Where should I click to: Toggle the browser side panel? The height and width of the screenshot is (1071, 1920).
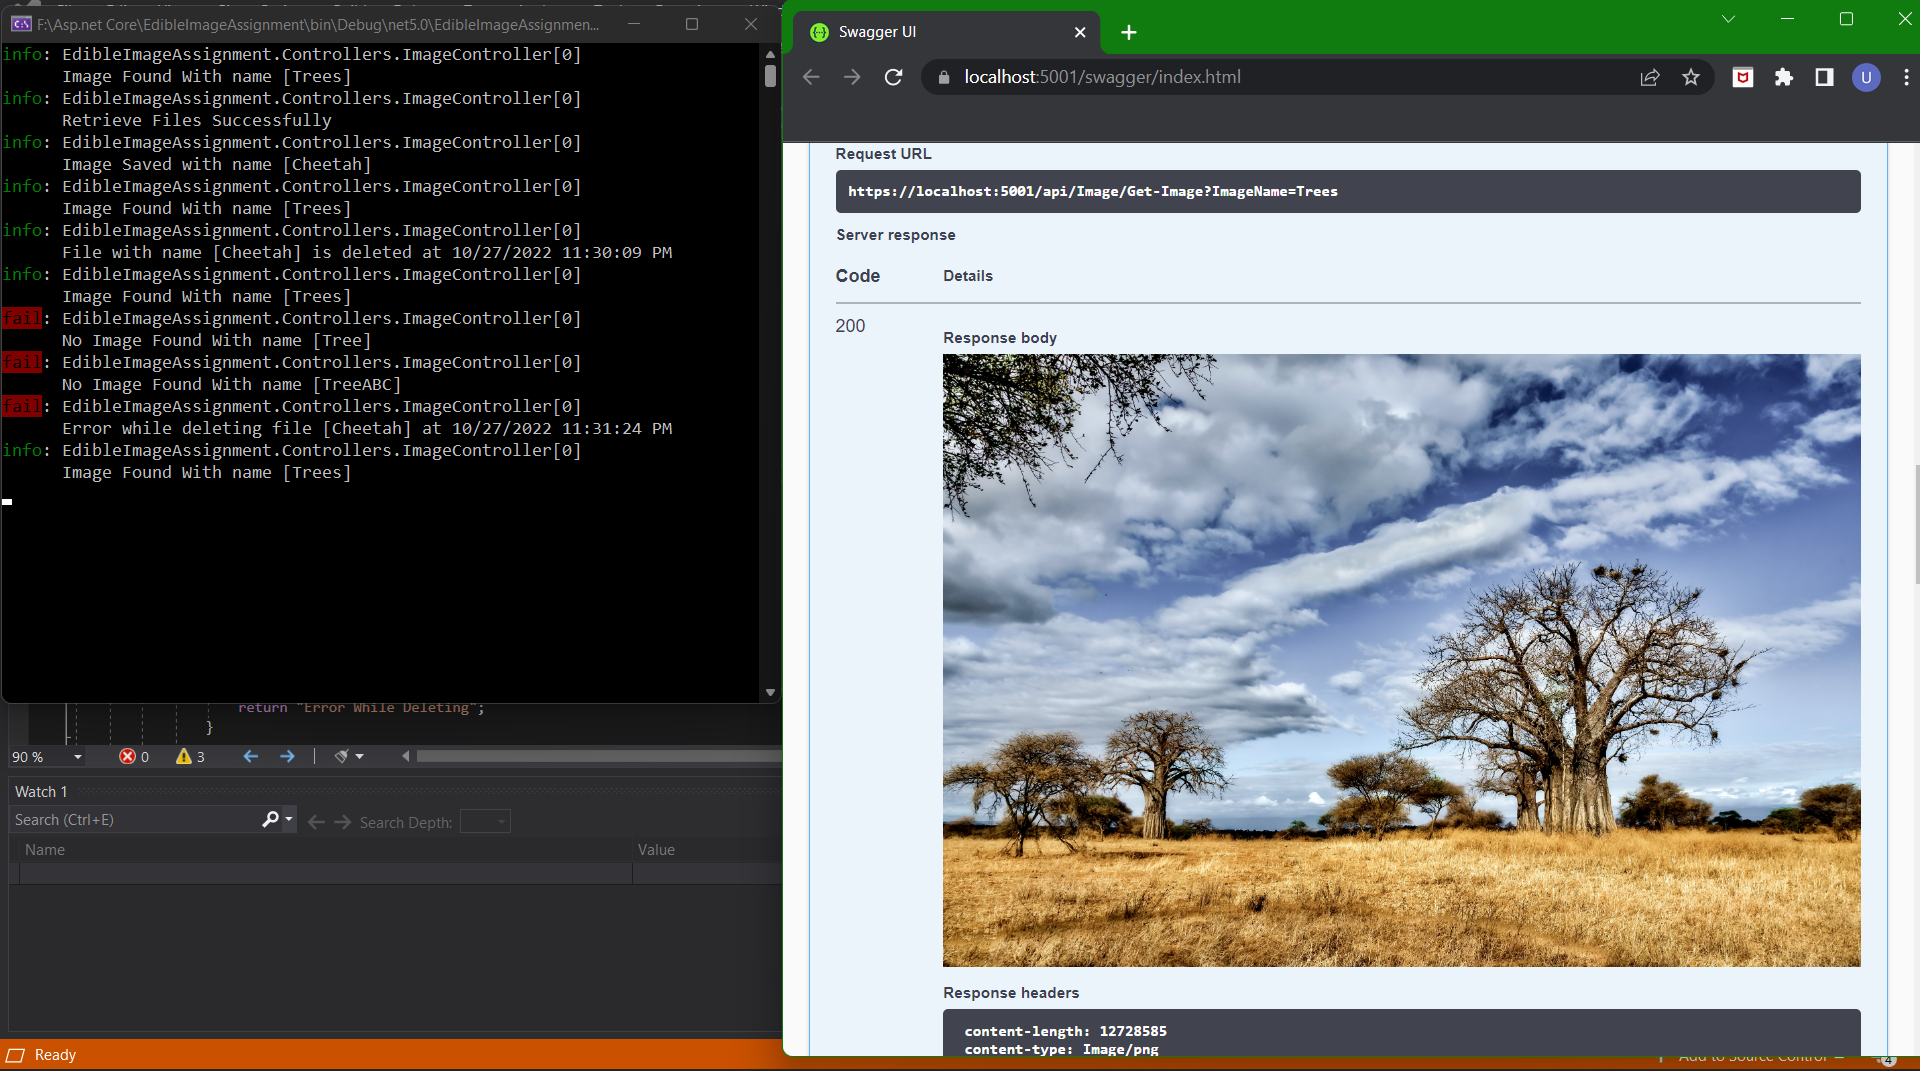tap(1825, 77)
